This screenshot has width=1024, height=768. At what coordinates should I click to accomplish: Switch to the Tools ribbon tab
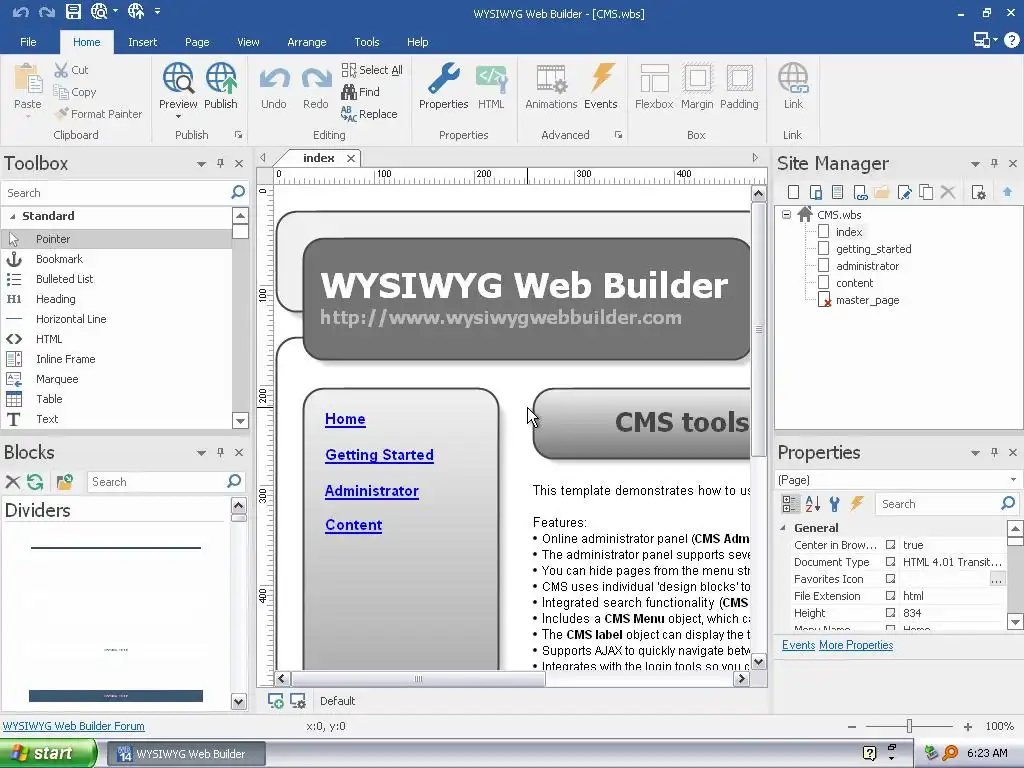coord(366,42)
